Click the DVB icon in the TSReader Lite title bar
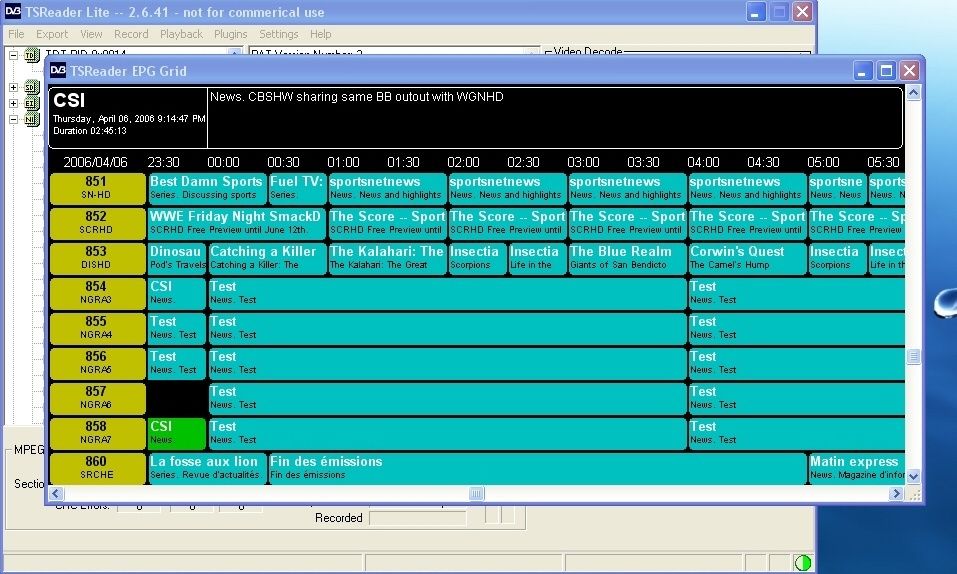Screen dimensions: 957x574 [13, 12]
